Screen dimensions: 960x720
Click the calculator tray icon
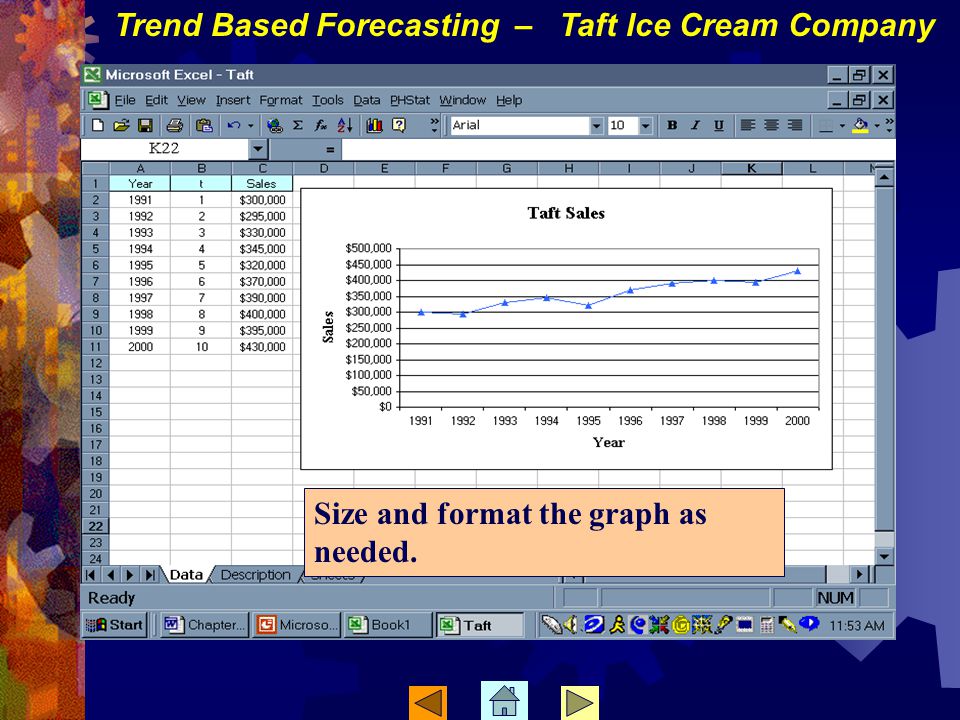click(766, 624)
